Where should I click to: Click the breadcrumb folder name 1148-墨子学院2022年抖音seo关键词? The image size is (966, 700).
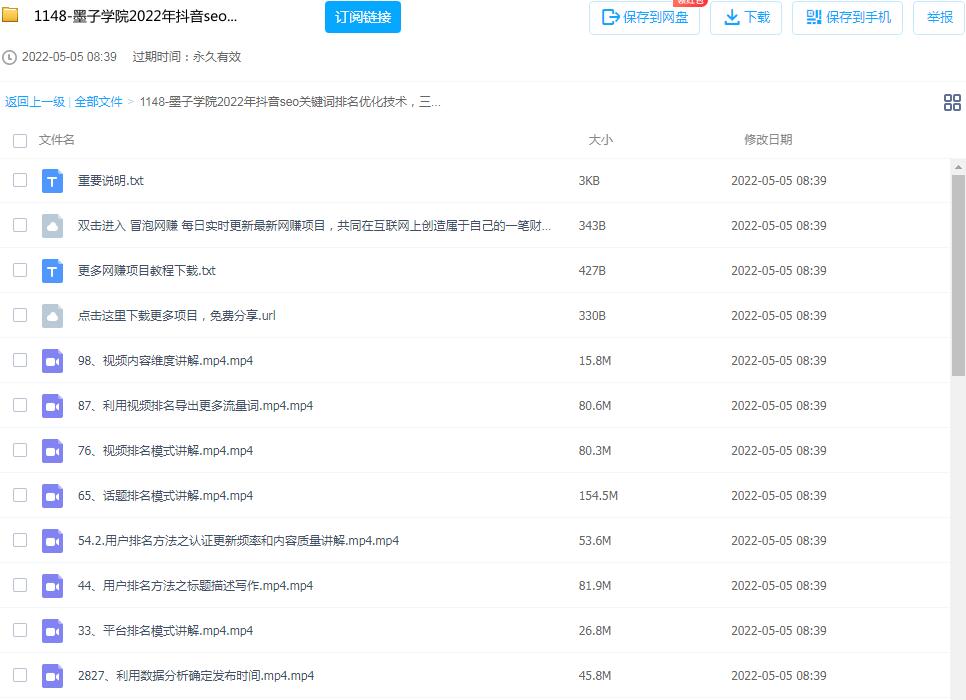(x=290, y=102)
